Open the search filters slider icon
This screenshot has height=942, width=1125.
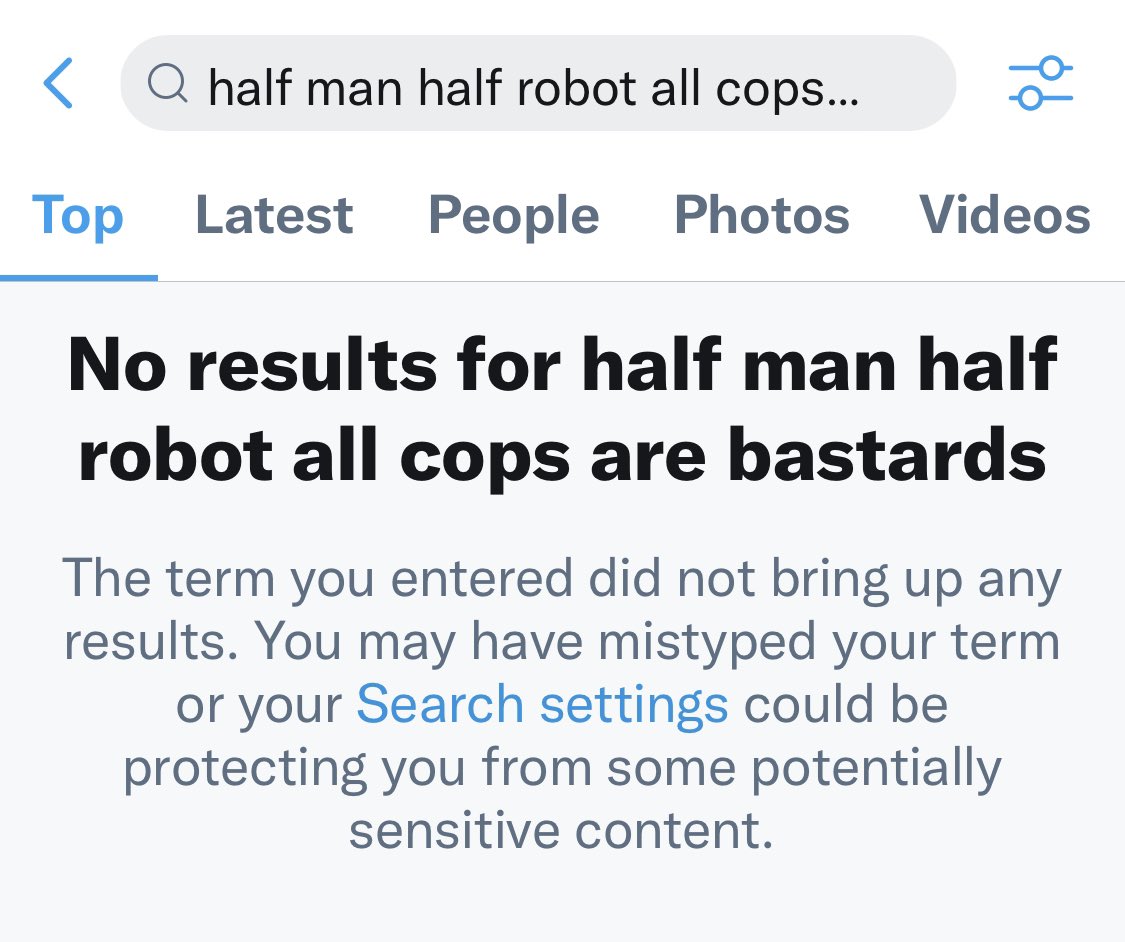point(1040,84)
